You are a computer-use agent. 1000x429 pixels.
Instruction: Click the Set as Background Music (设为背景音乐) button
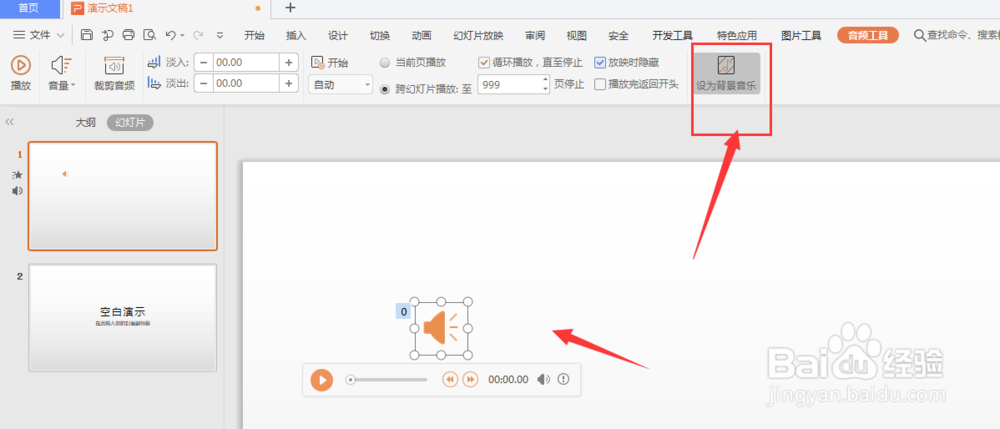pyautogui.click(x=727, y=74)
